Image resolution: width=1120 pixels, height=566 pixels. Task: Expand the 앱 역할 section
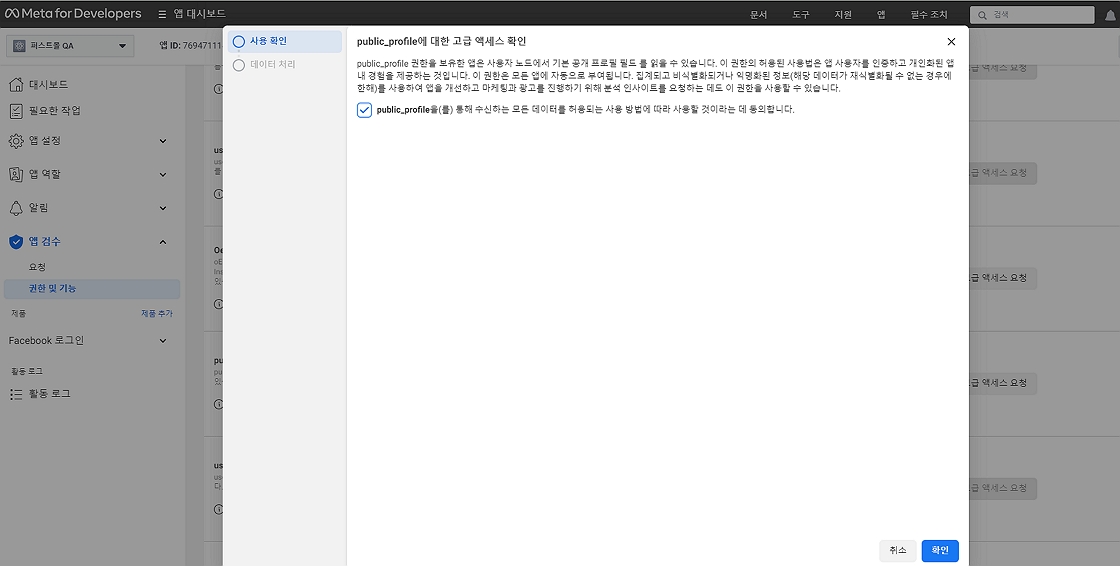[x=163, y=174]
